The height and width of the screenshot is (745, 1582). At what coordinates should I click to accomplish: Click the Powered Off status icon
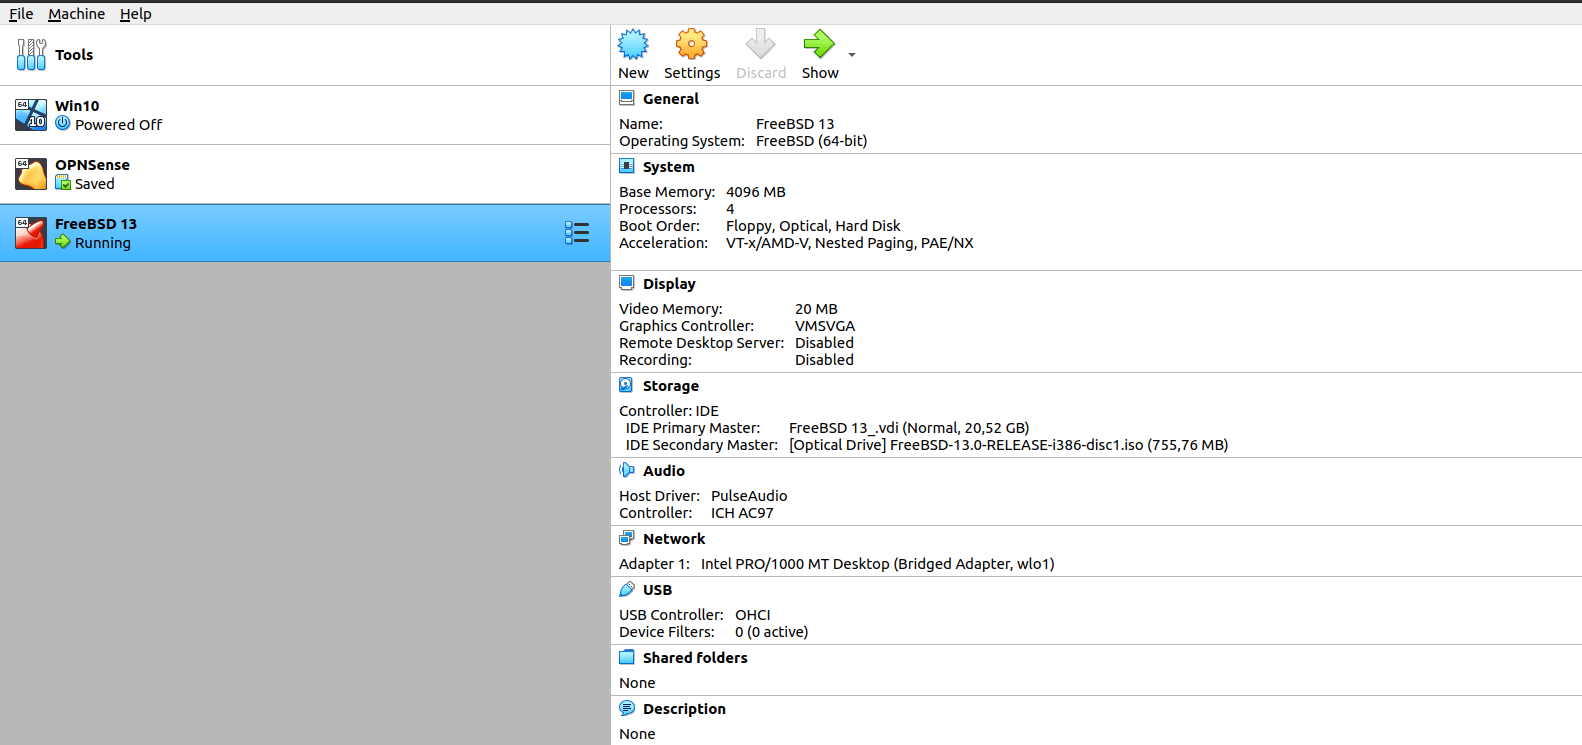(x=63, y=124)
